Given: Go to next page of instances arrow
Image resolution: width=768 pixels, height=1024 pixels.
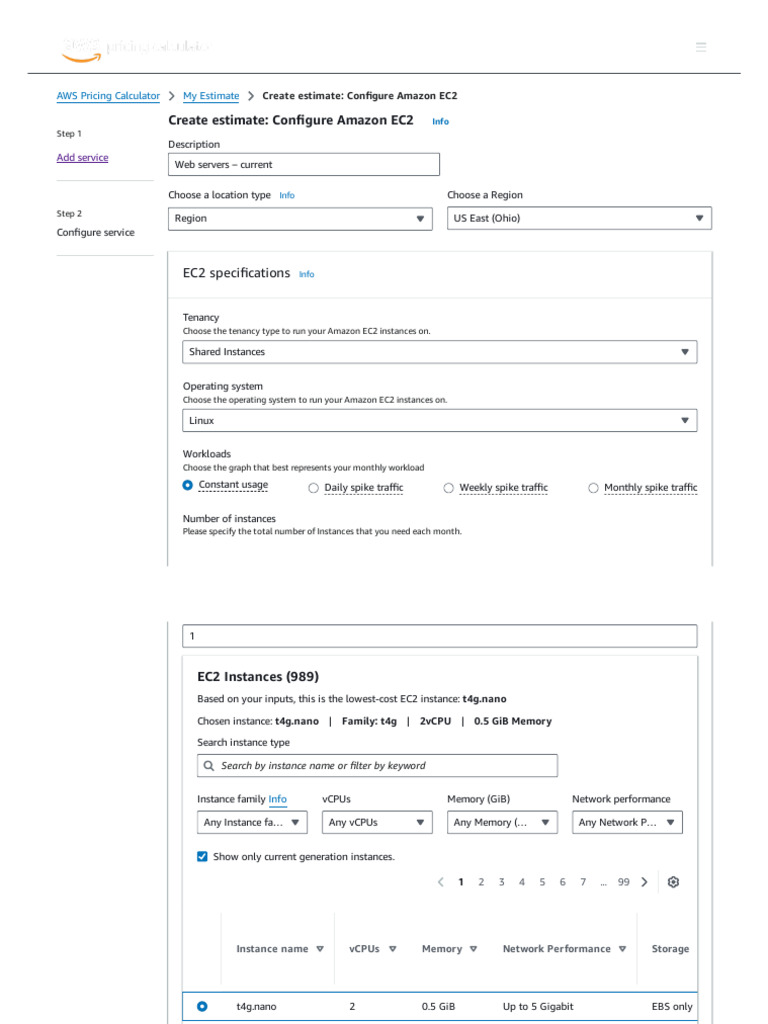Looking at the screenshot, I should pyautogui.click(x=645, y=882).
